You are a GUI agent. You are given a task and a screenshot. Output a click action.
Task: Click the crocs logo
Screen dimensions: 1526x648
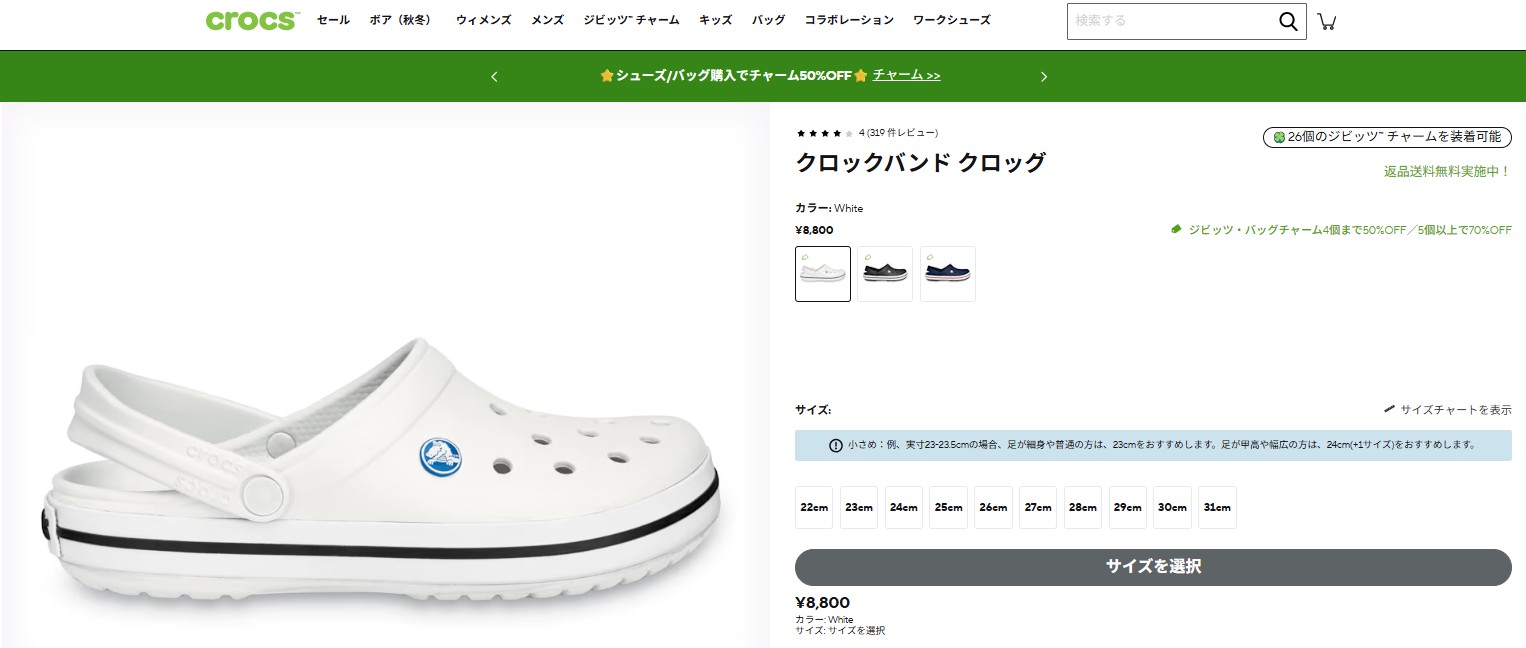click(250, 20)
